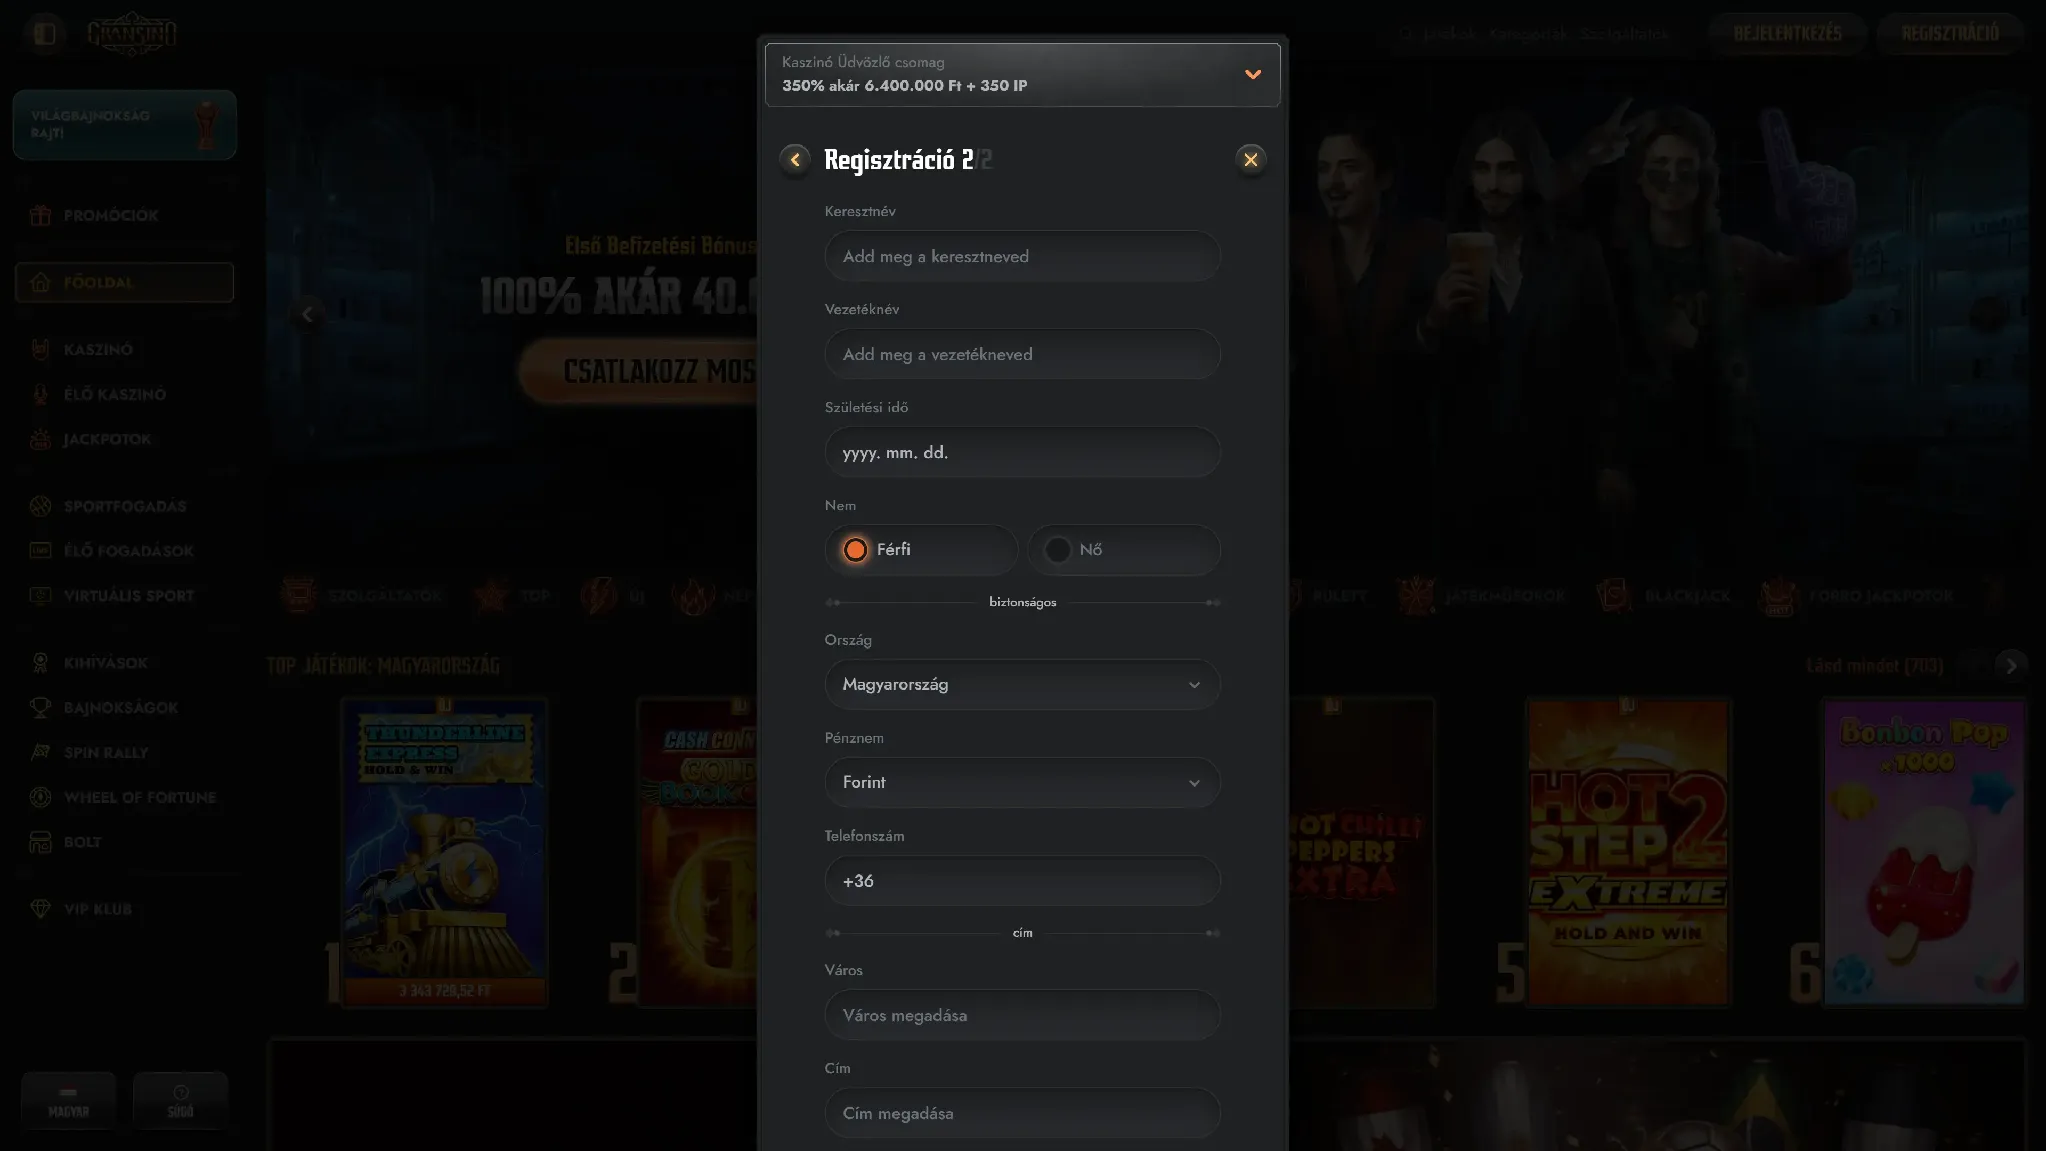Show the previous banner slide with left arrow
Screen dimensions: 2046x1151
click(307, 314)
